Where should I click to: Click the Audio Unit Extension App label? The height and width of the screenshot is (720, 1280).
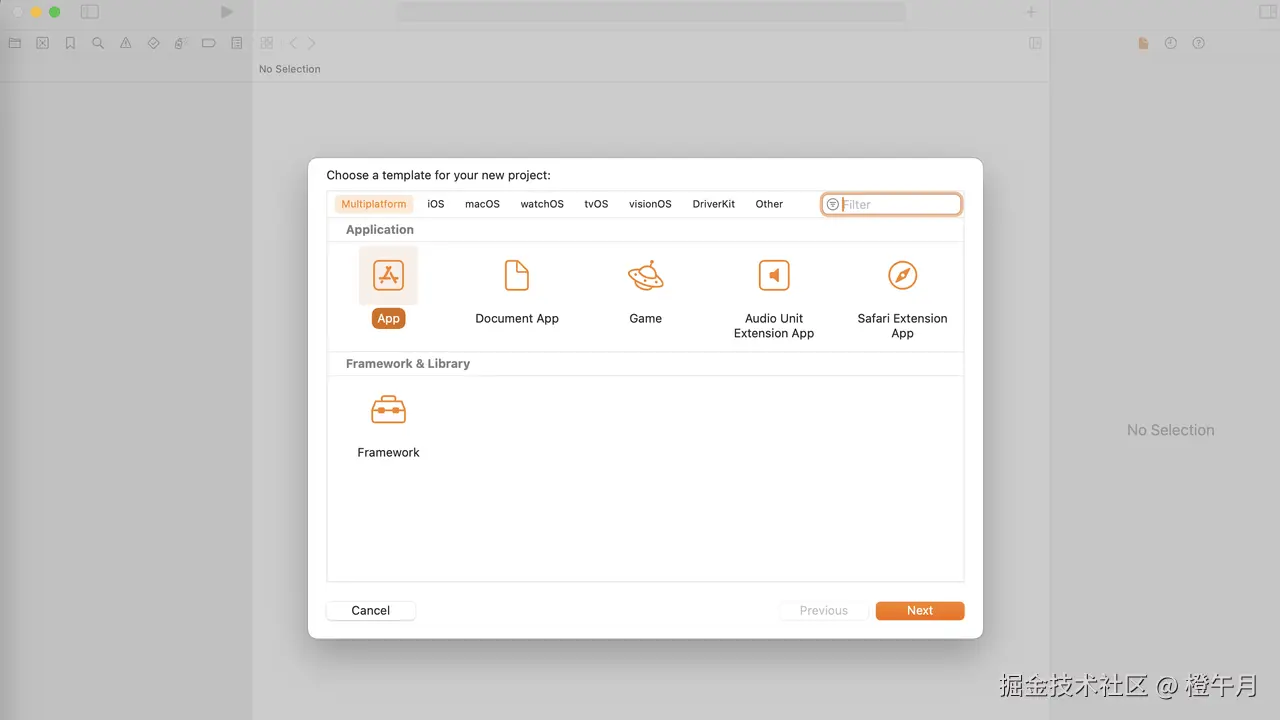tap(774, 326)
